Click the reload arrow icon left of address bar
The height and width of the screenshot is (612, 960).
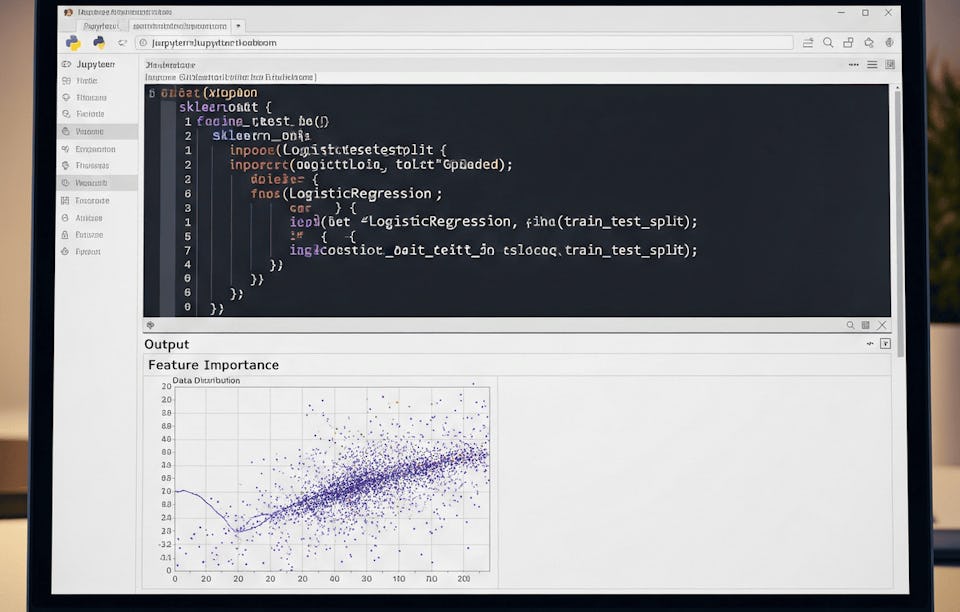coord(122,43)
